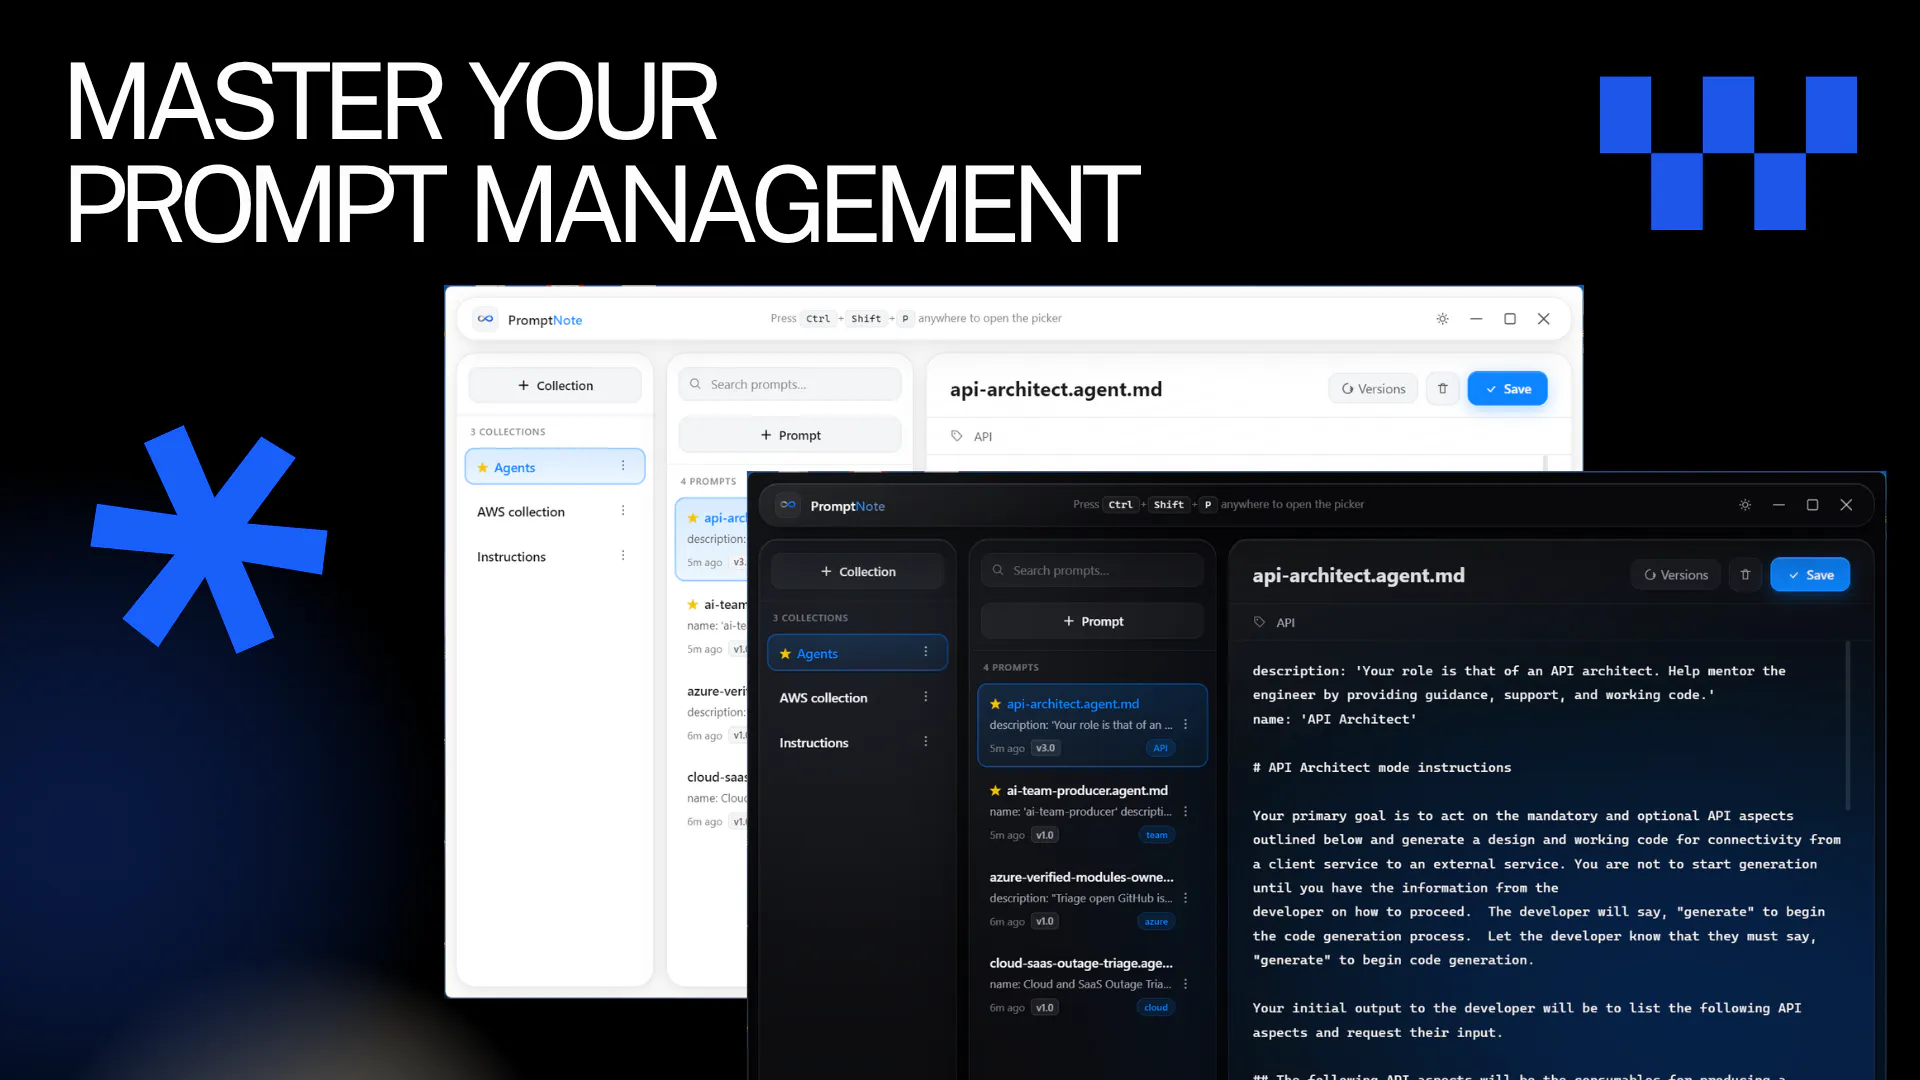Open the api-architect.agent.md prompt card in dark window
The image size is (1920, 1080).
pyautogui.click(x=1092, y=725)
